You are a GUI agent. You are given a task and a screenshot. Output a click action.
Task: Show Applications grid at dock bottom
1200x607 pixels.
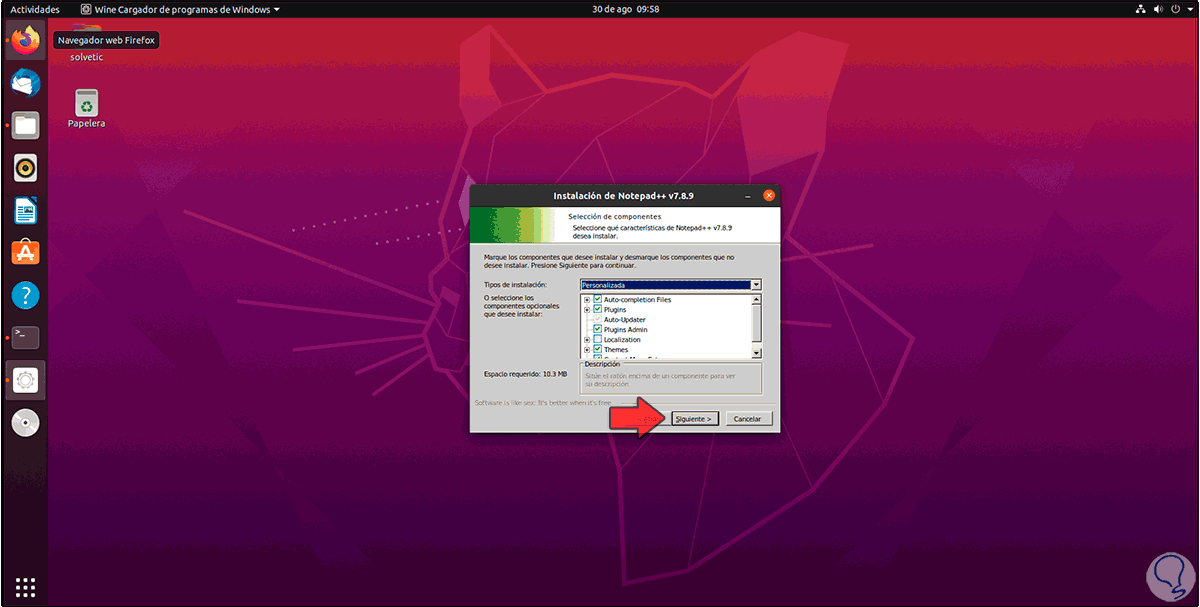pyautogui.click(x=26, y=587)
